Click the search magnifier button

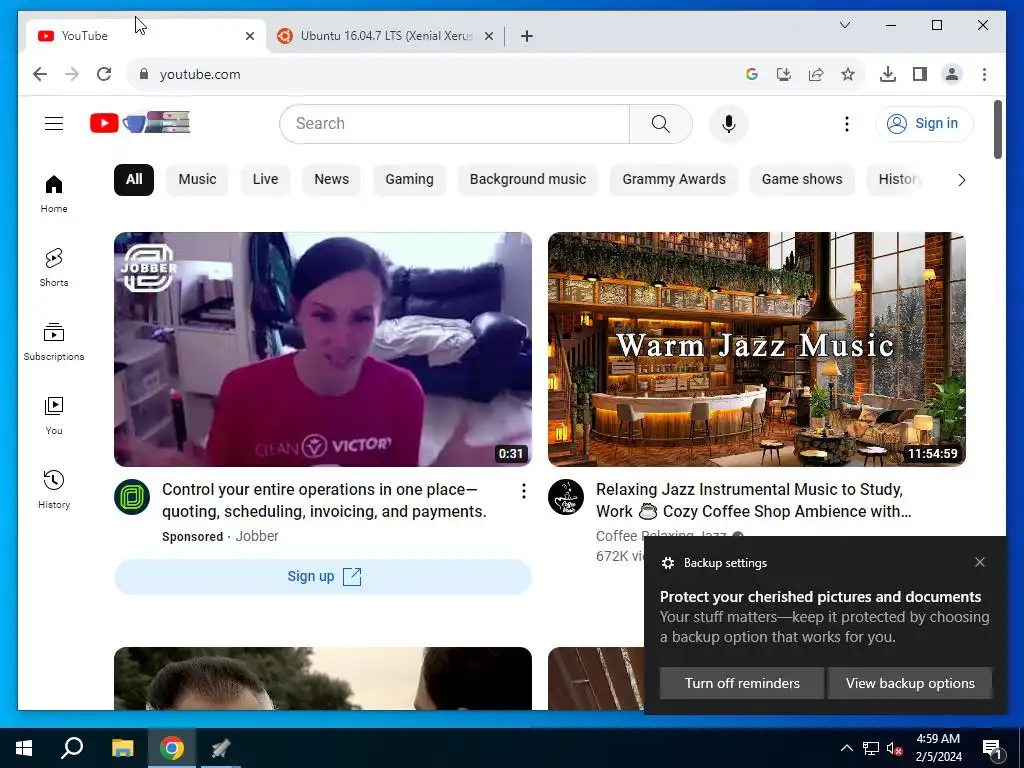pyautogui.click(x=660, y=123)
